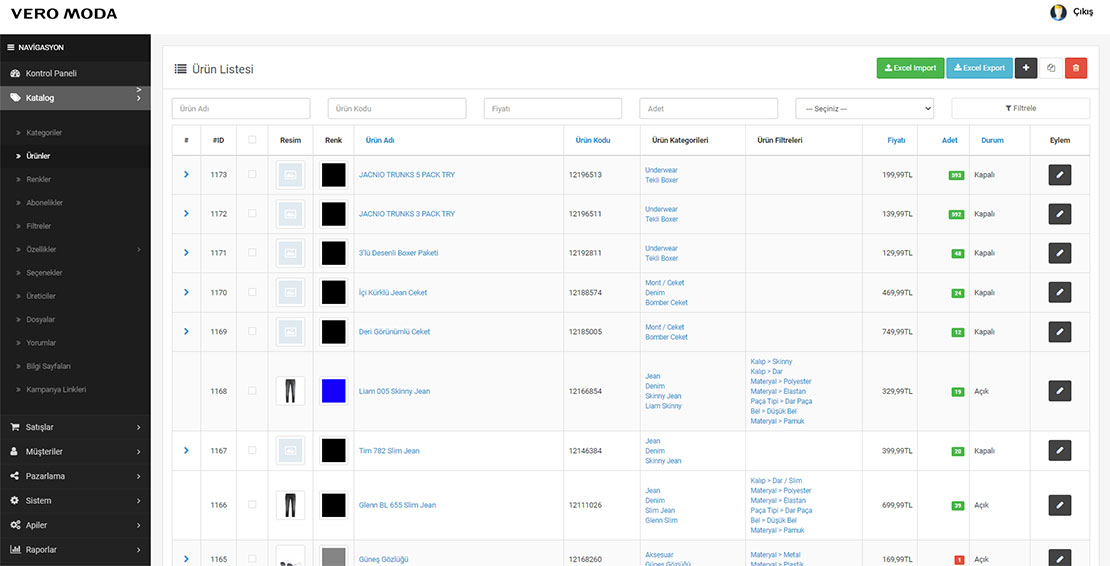The width and height of the screenshot is (1110, 566).
Task: Open the İçi Kürklü Jean Ceket product link
Action: (393, 293)
